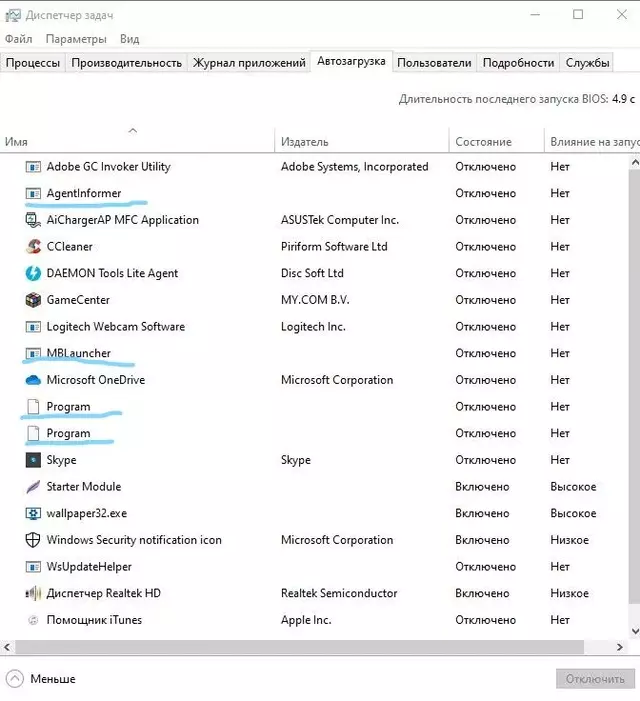Open the Журнал приложений tab
Viewport: 640px width, 701px height.
[249, 63]
